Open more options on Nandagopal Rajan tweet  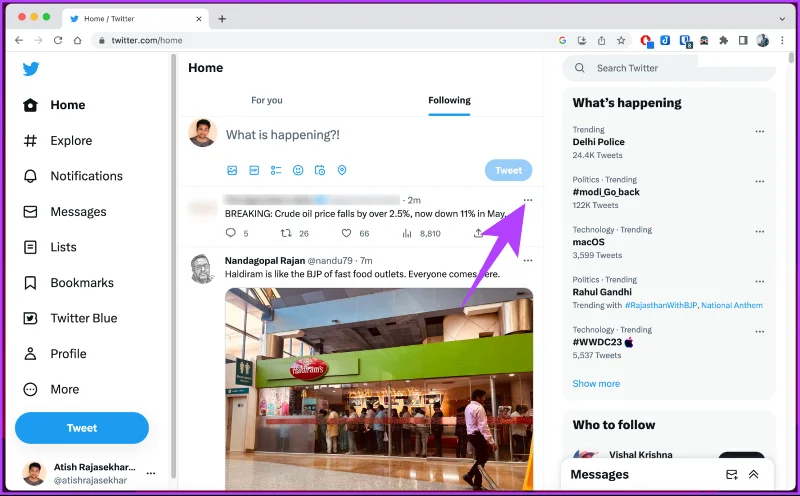(528, 260)
